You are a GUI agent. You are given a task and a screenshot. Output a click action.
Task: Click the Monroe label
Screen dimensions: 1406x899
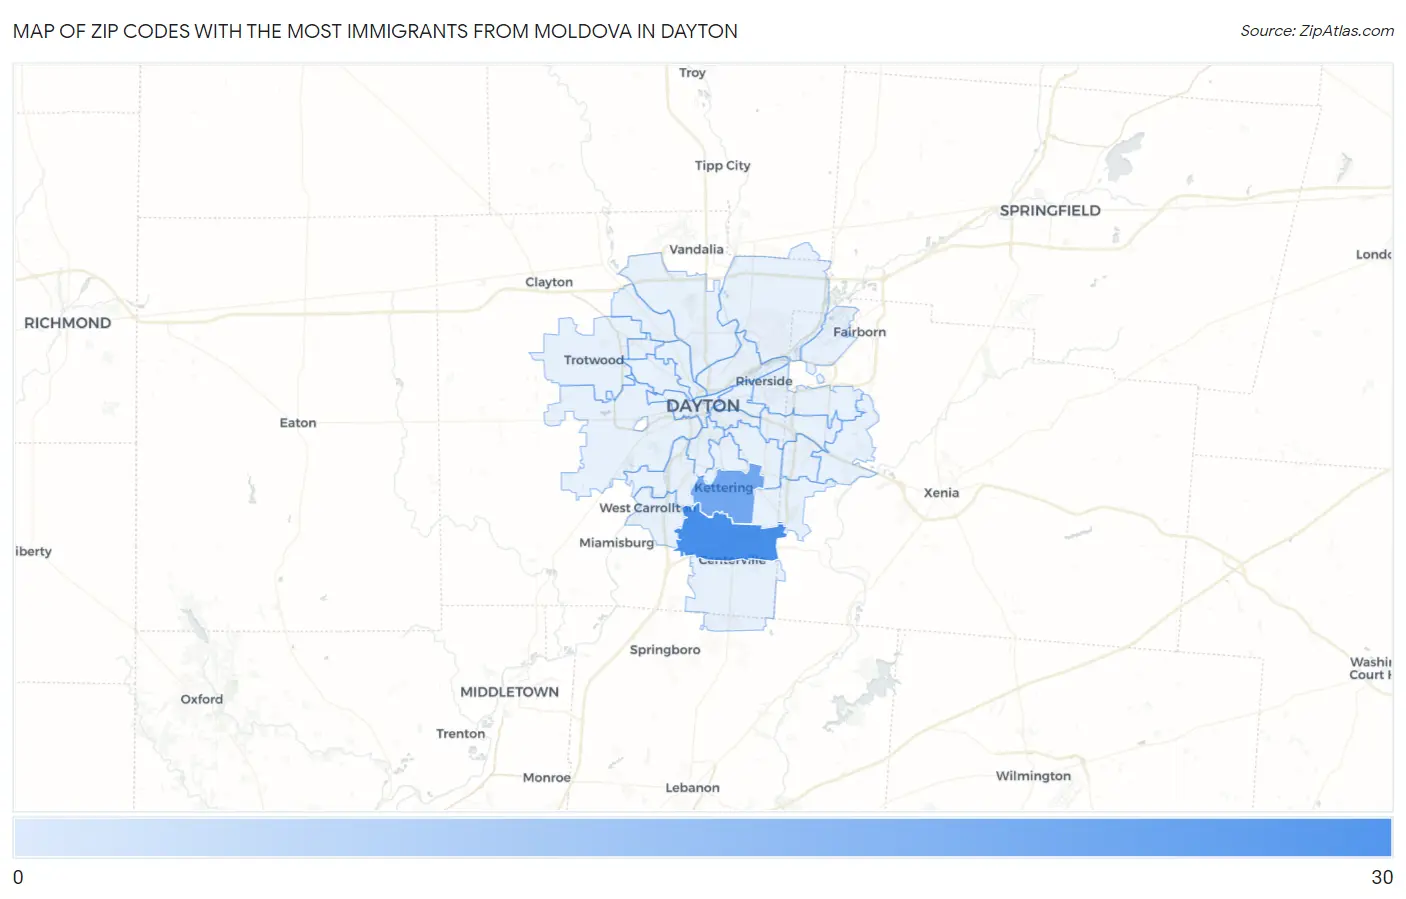[x=547, y=778]
